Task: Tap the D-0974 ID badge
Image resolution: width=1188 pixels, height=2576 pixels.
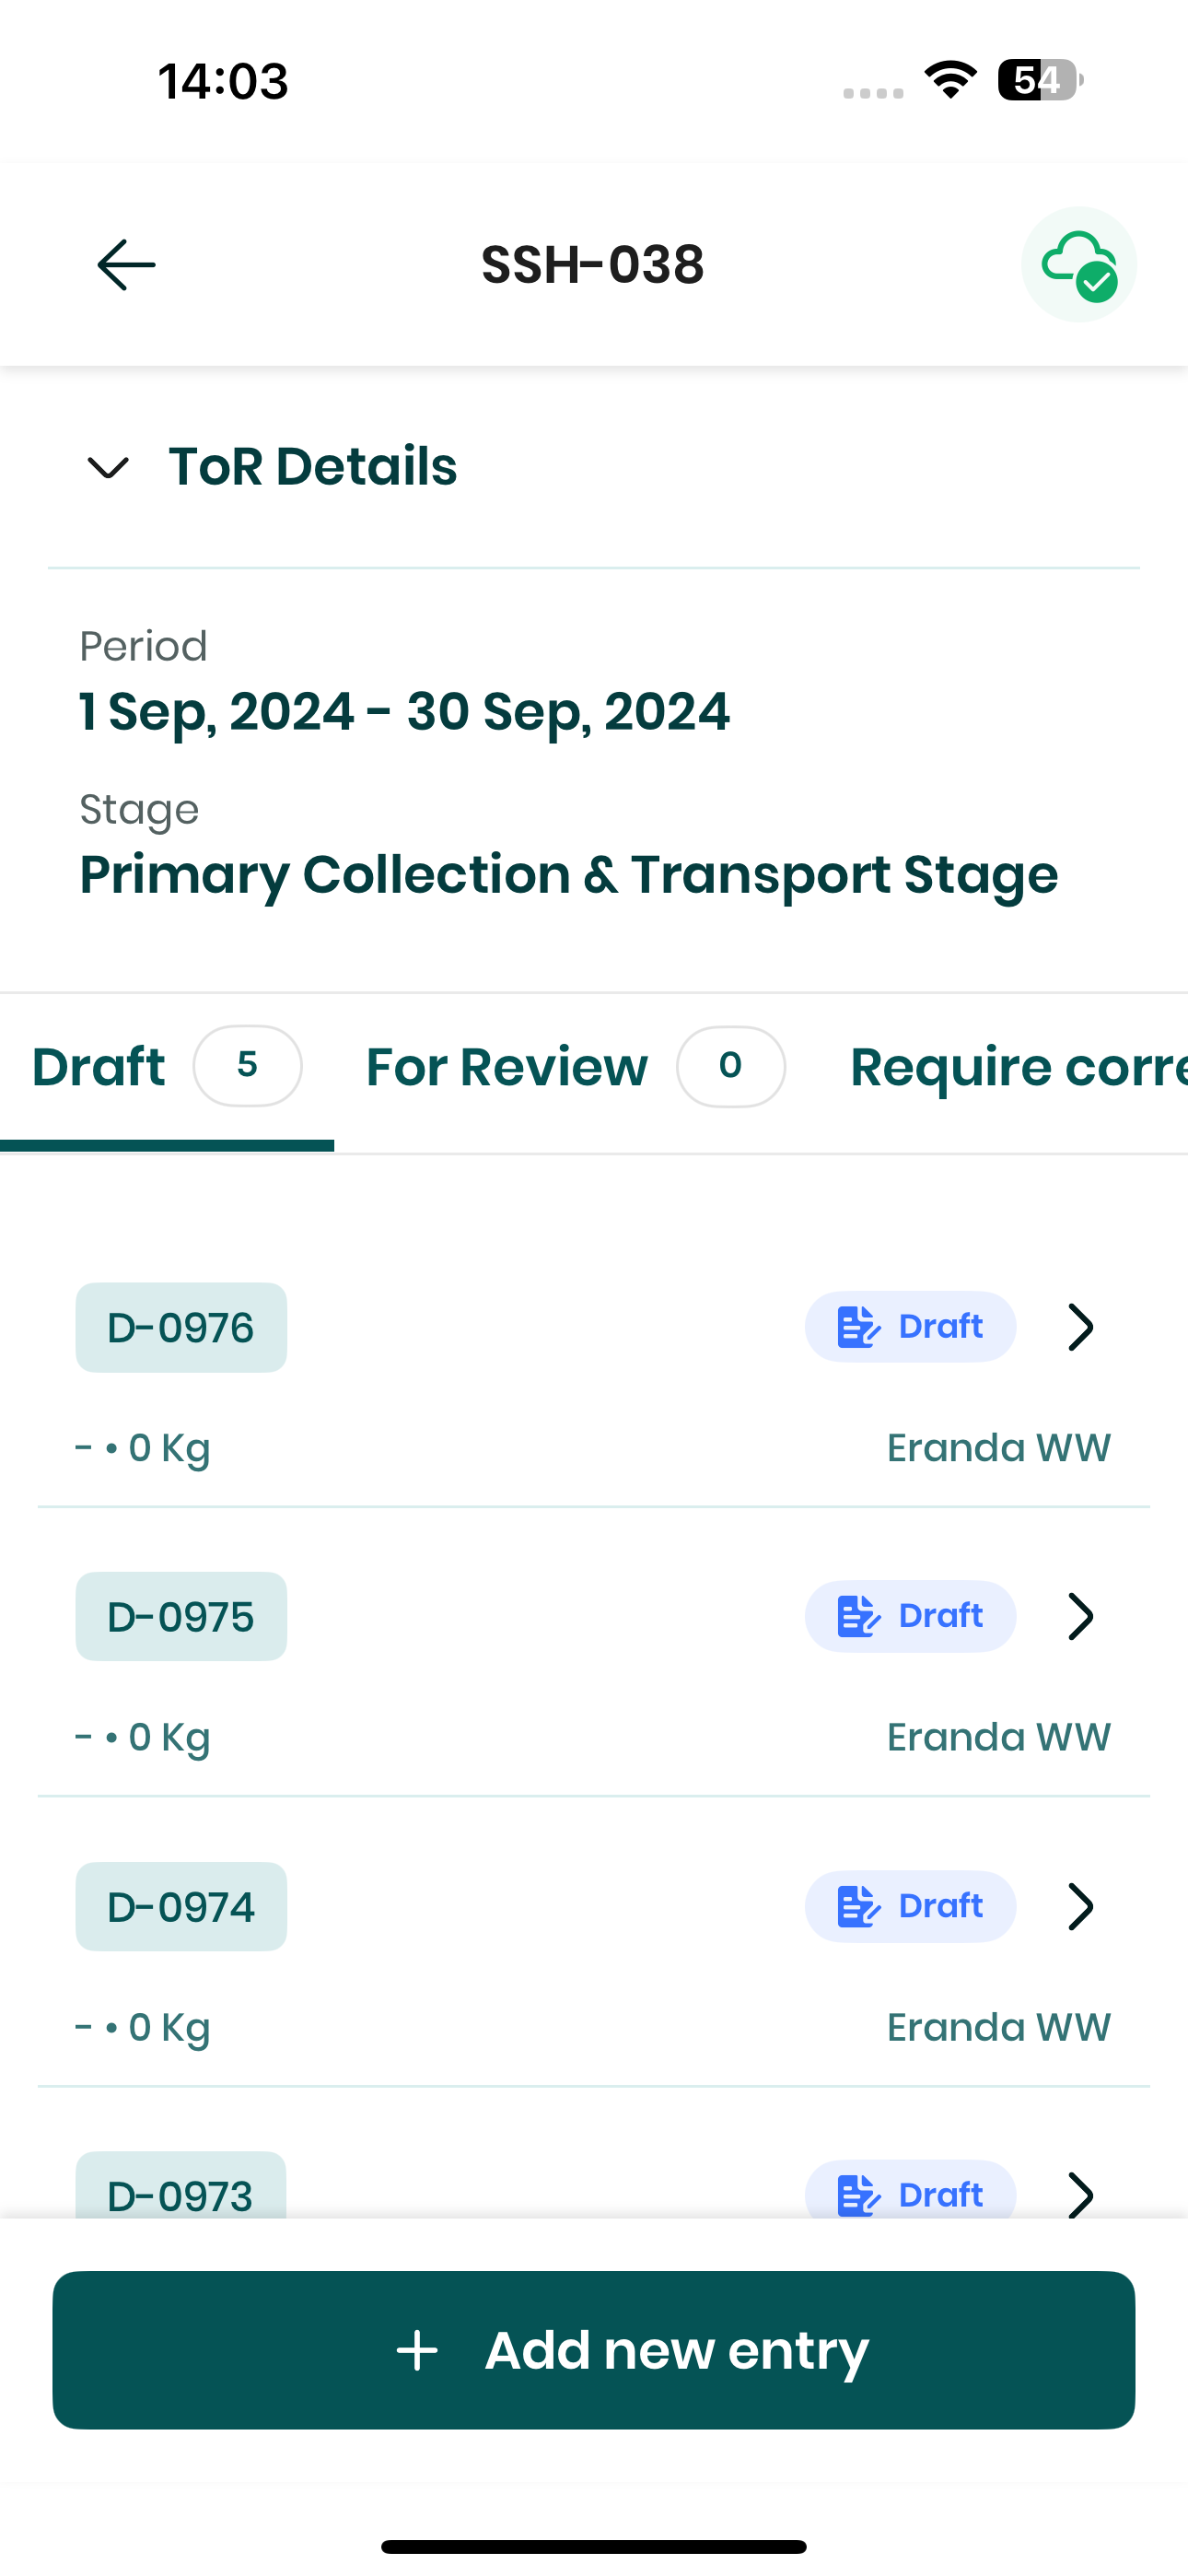Action: (x=181, y=1906)
